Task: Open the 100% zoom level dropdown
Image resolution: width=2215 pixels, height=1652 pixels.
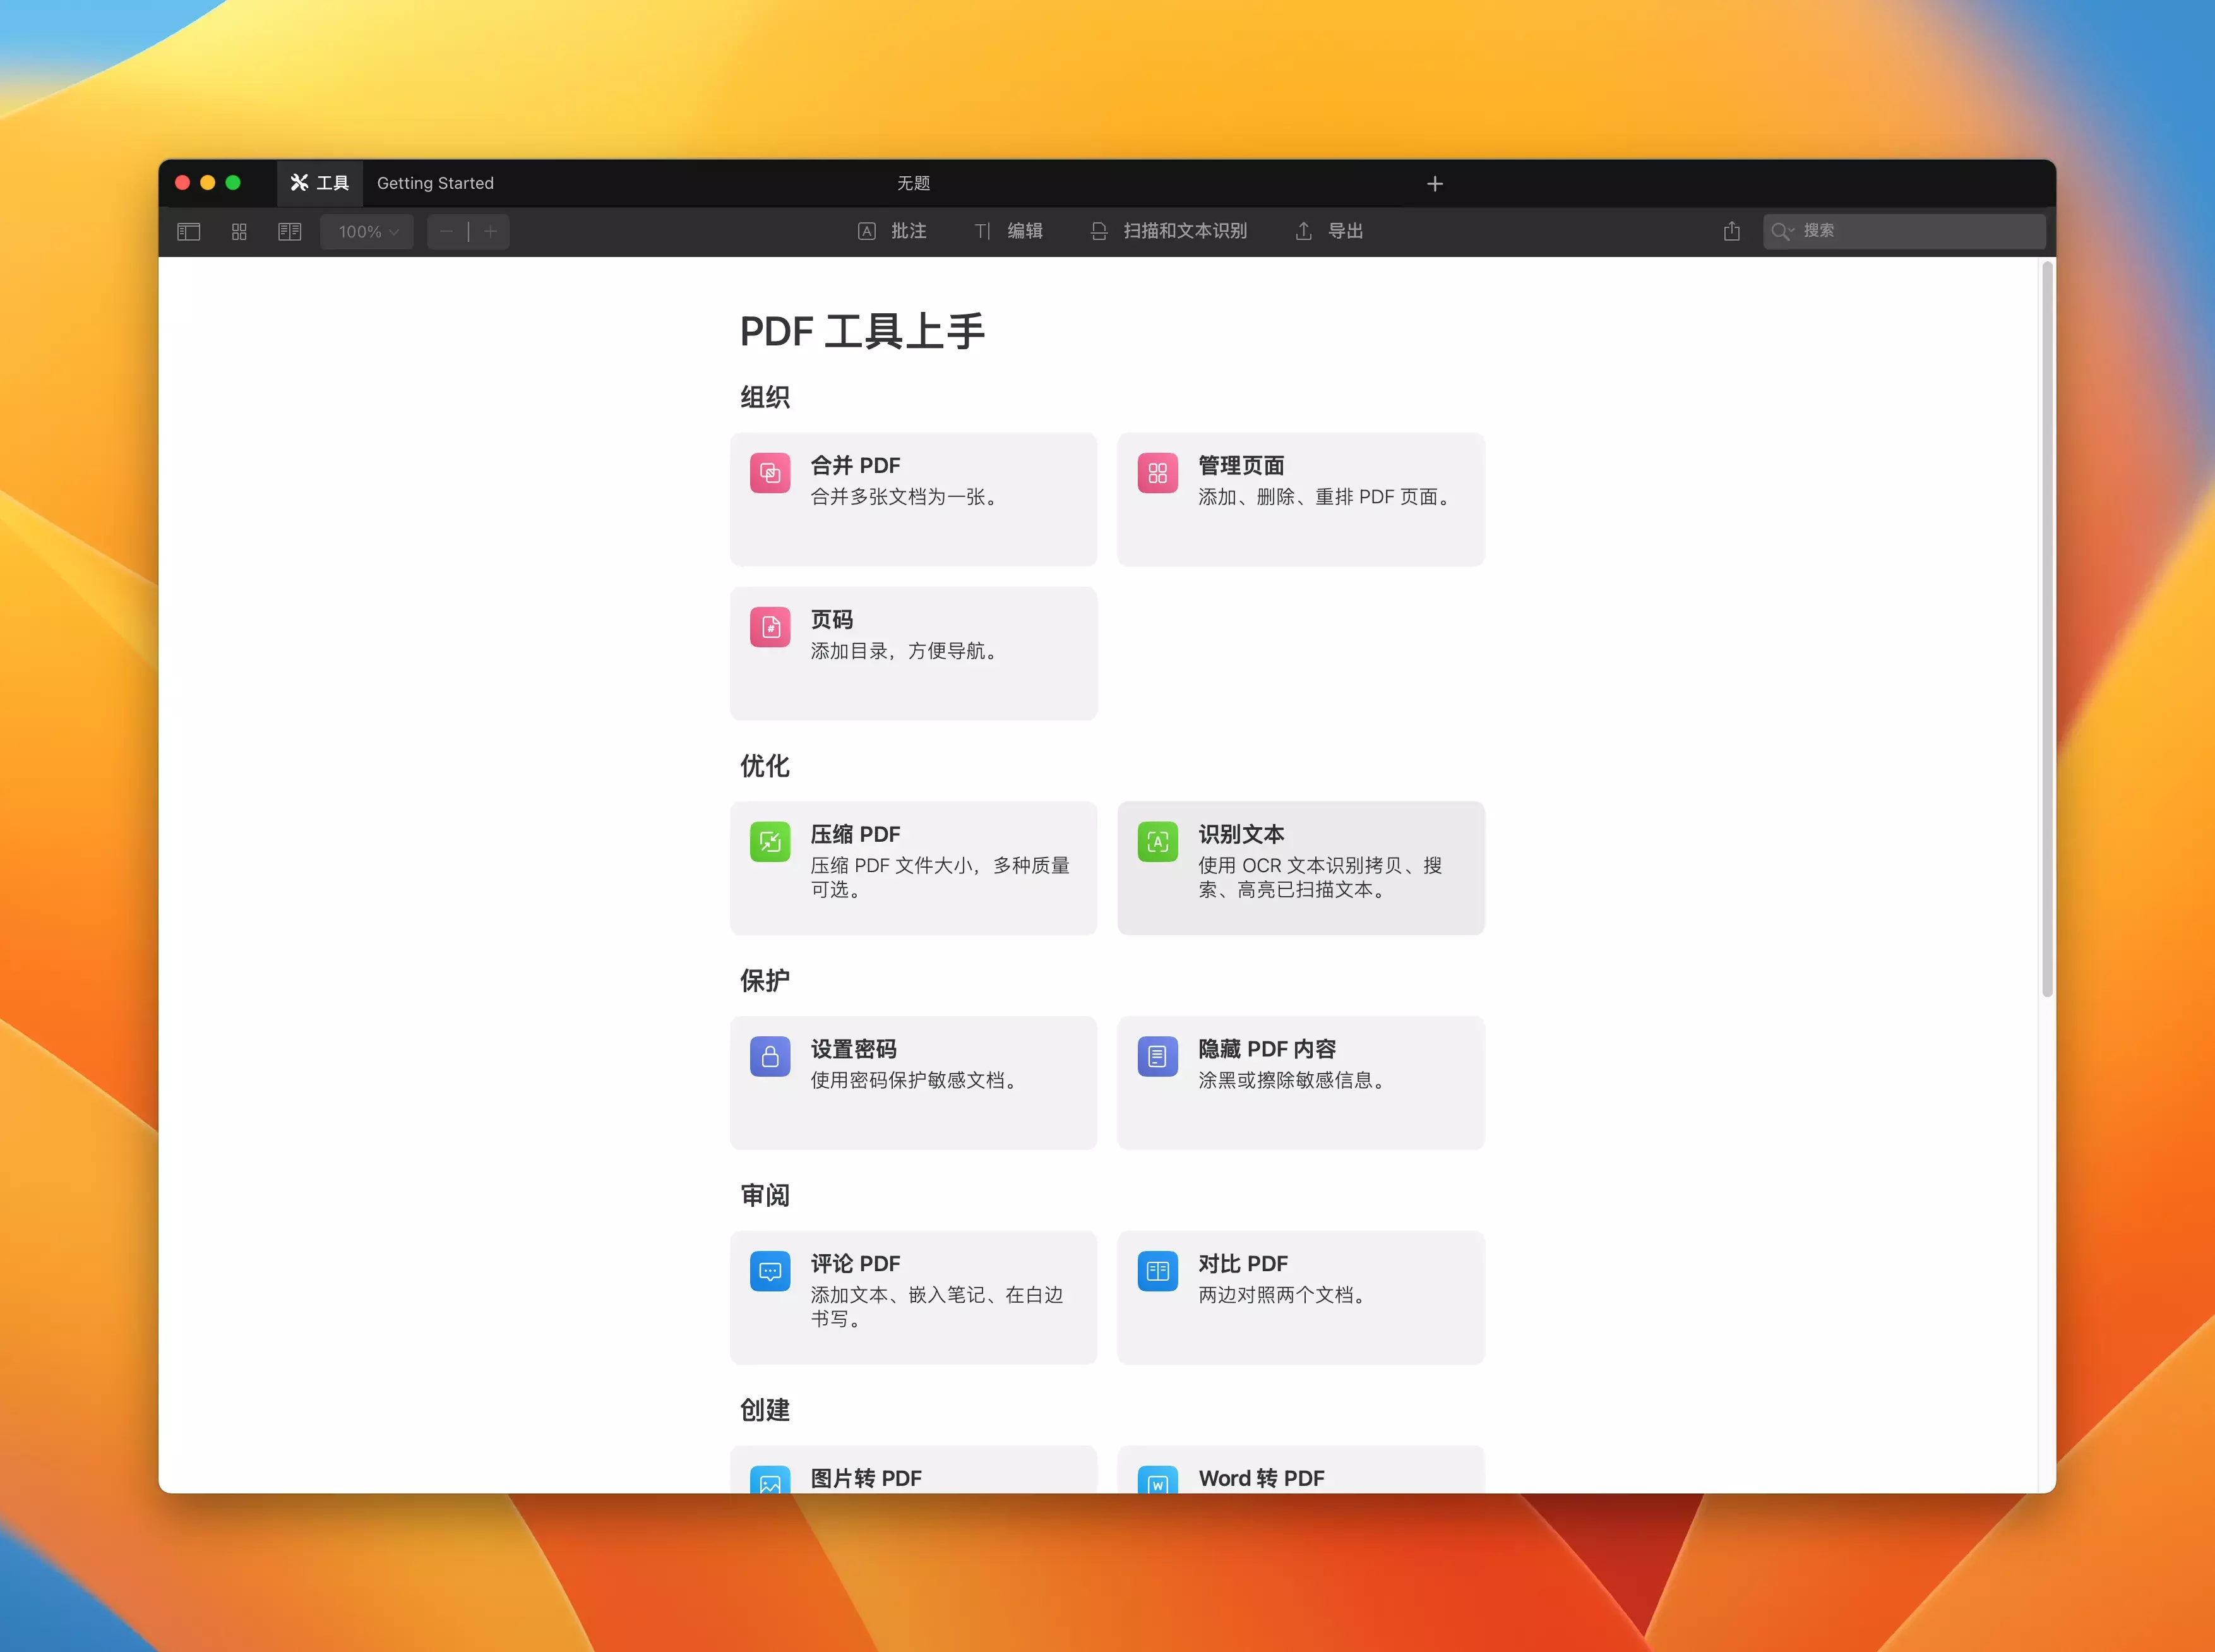Action: tap(367, 232)
